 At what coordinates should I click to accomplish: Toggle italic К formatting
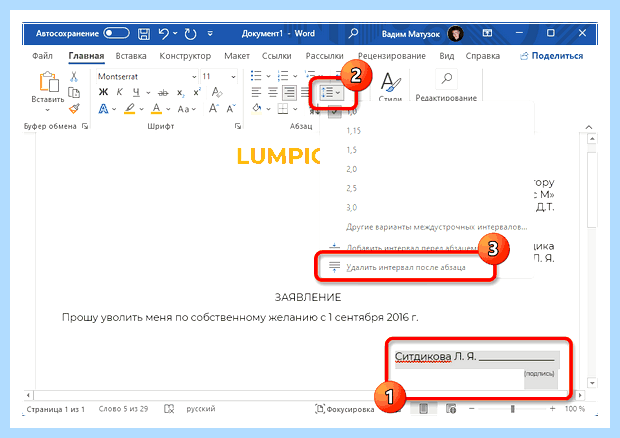(x=119, y=93)
